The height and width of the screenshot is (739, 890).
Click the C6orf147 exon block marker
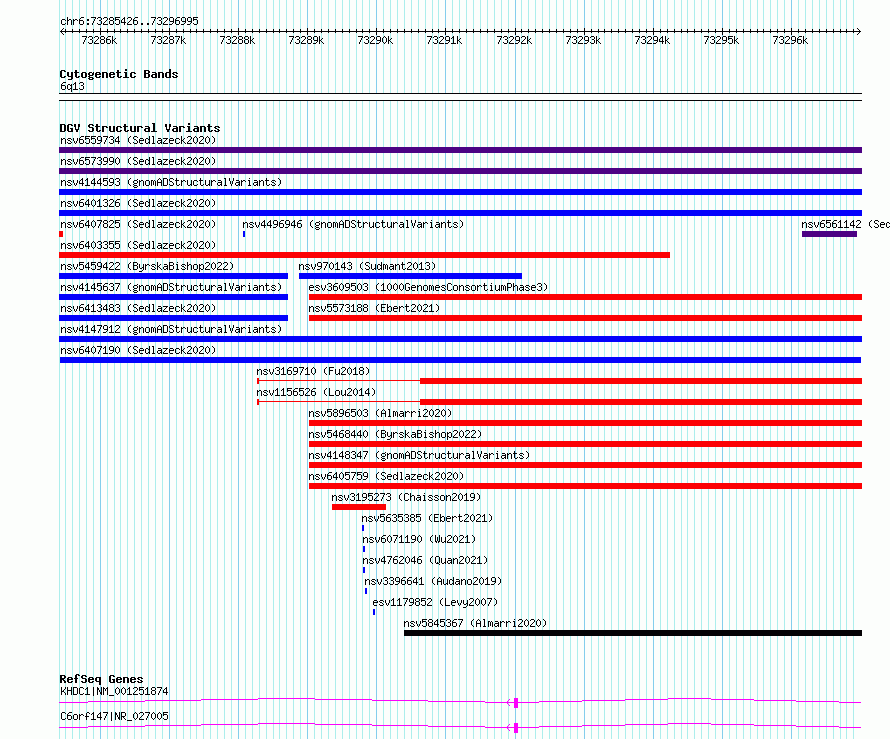pyautogui.click(x=516, y=728)
